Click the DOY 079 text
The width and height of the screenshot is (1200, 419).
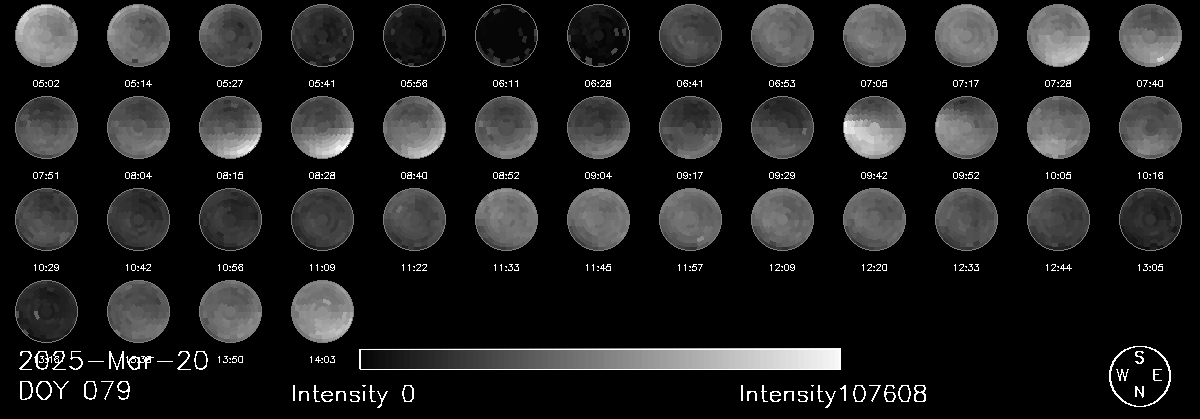click(x=75, y=391)
